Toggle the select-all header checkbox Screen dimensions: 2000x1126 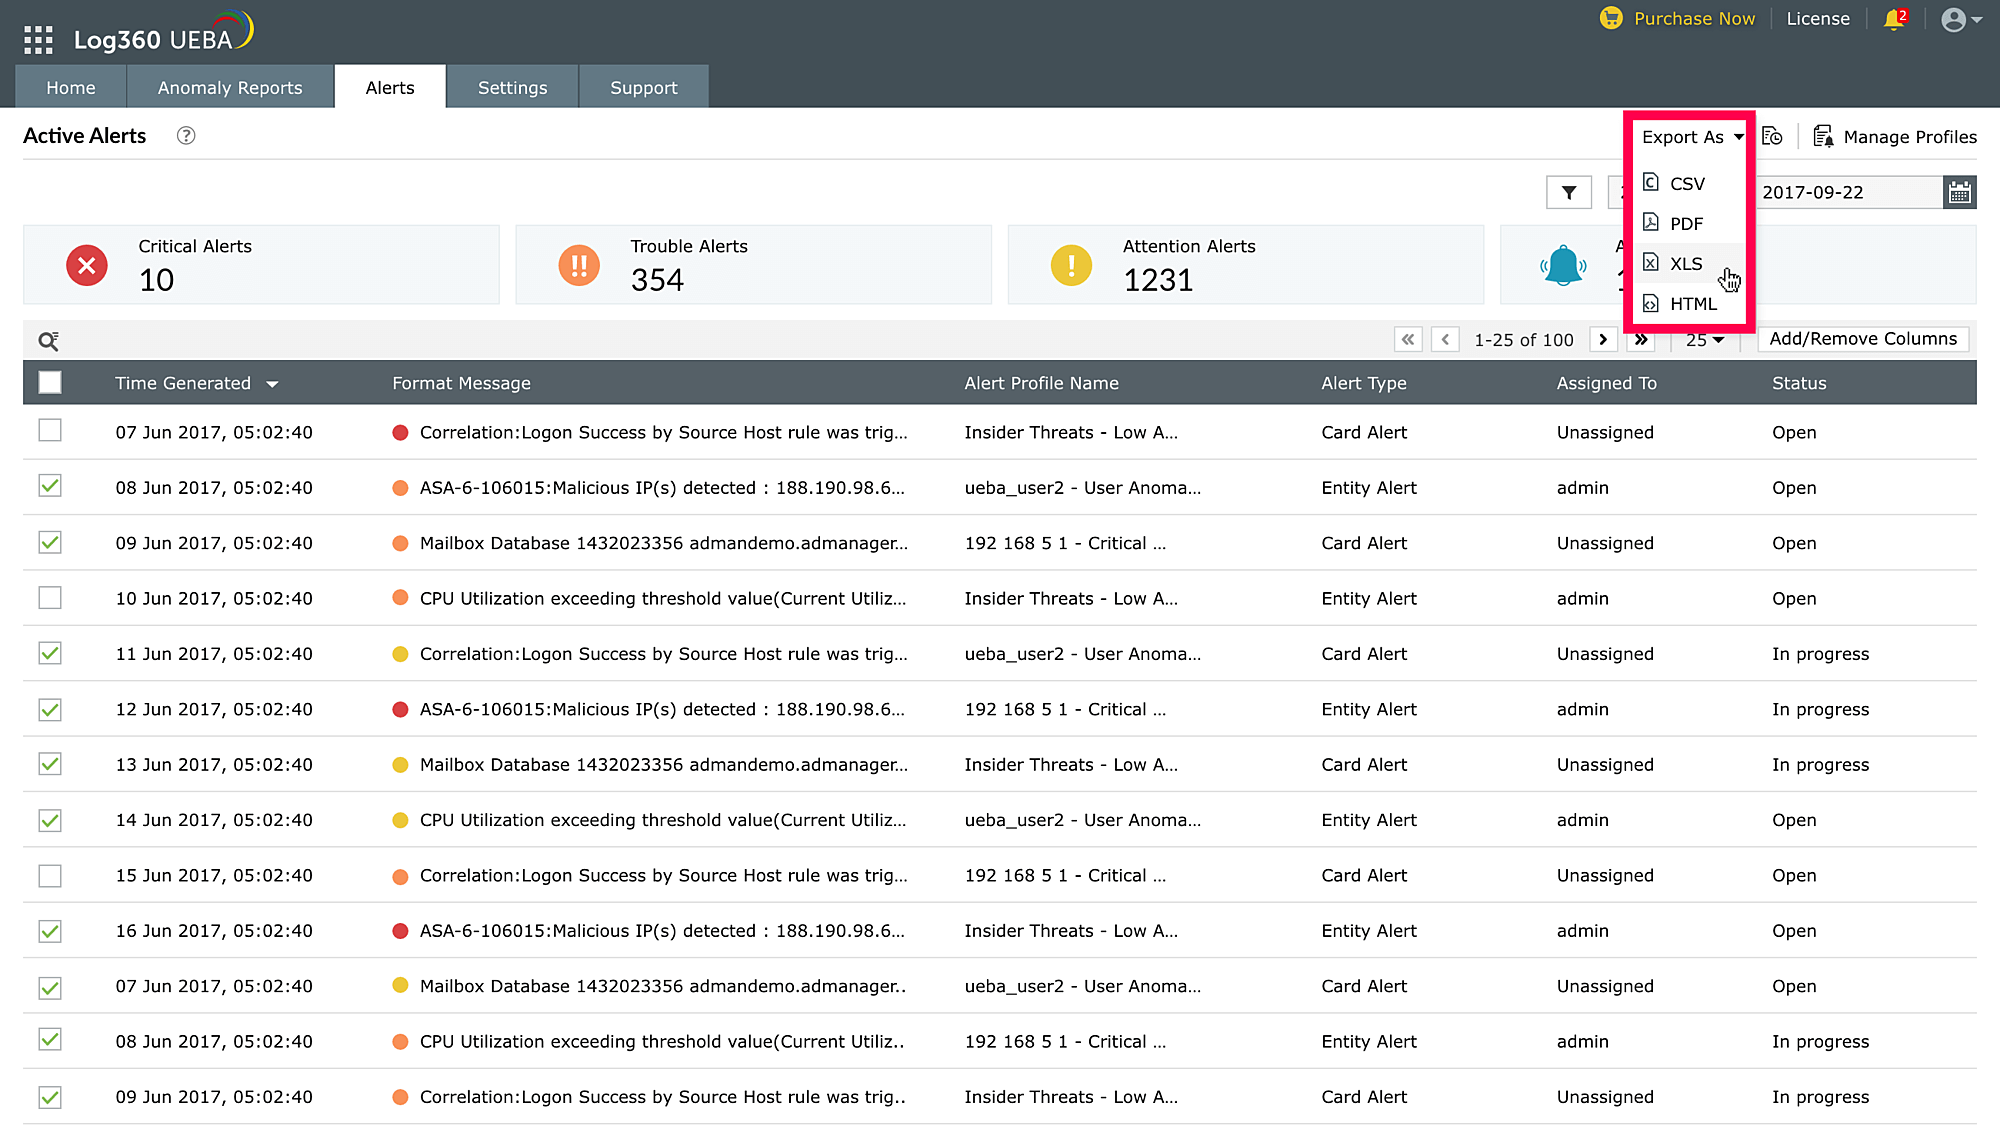point(50,383)
